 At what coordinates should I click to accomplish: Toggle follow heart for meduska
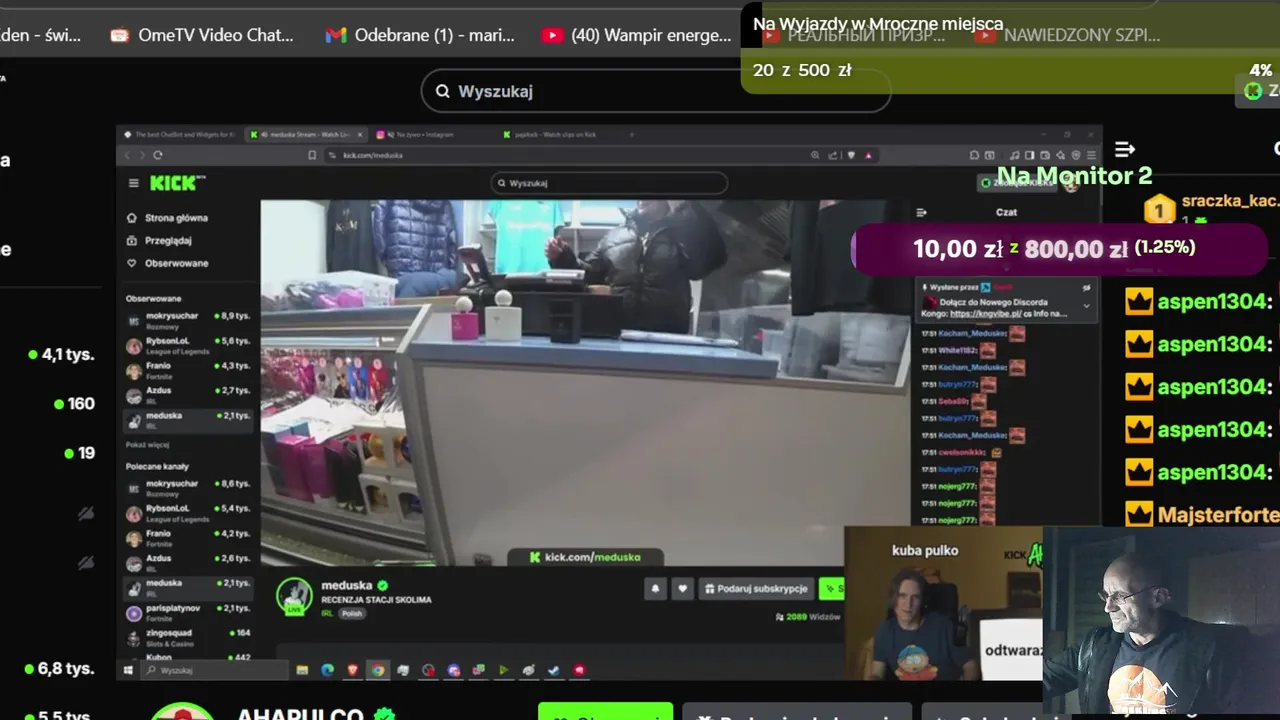682,589
